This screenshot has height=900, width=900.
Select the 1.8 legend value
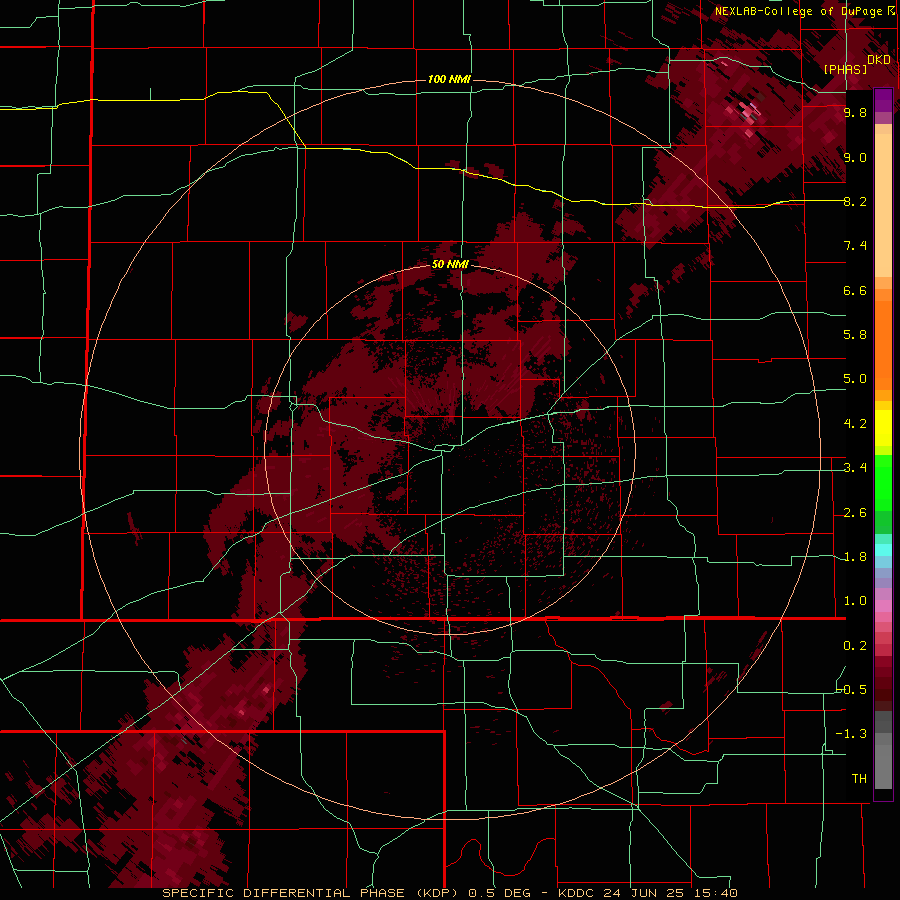pyautogui.click(x=855, y=557)
